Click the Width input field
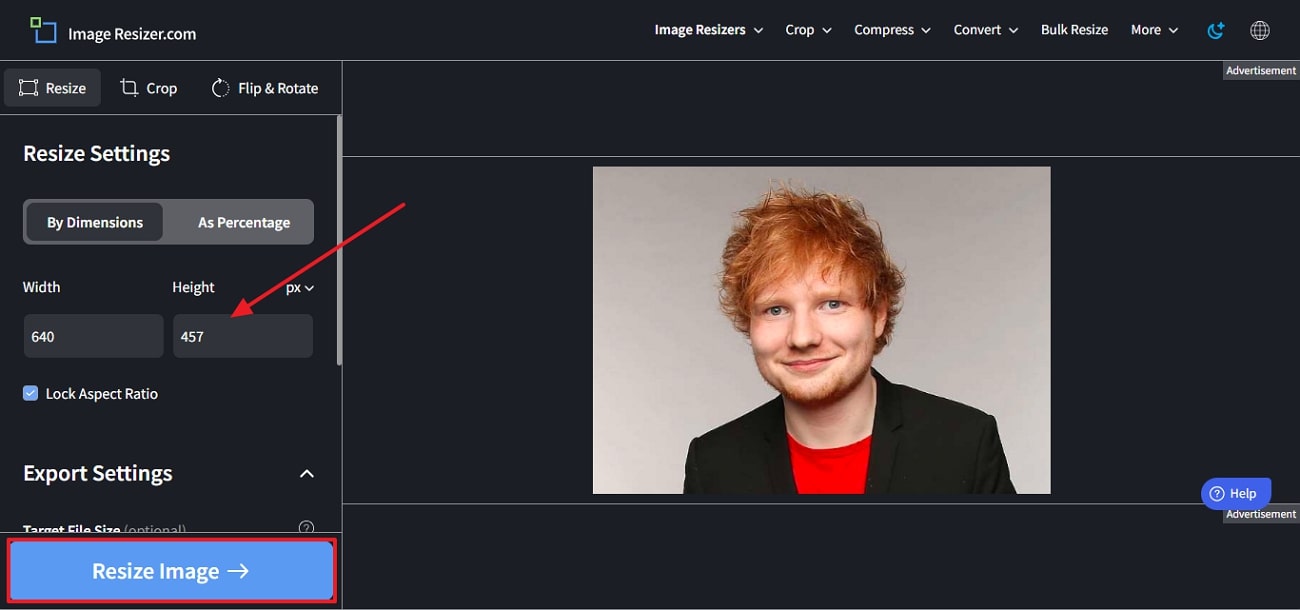The width and height of the screenshot is (1300, 610). [x=93, y=336]
